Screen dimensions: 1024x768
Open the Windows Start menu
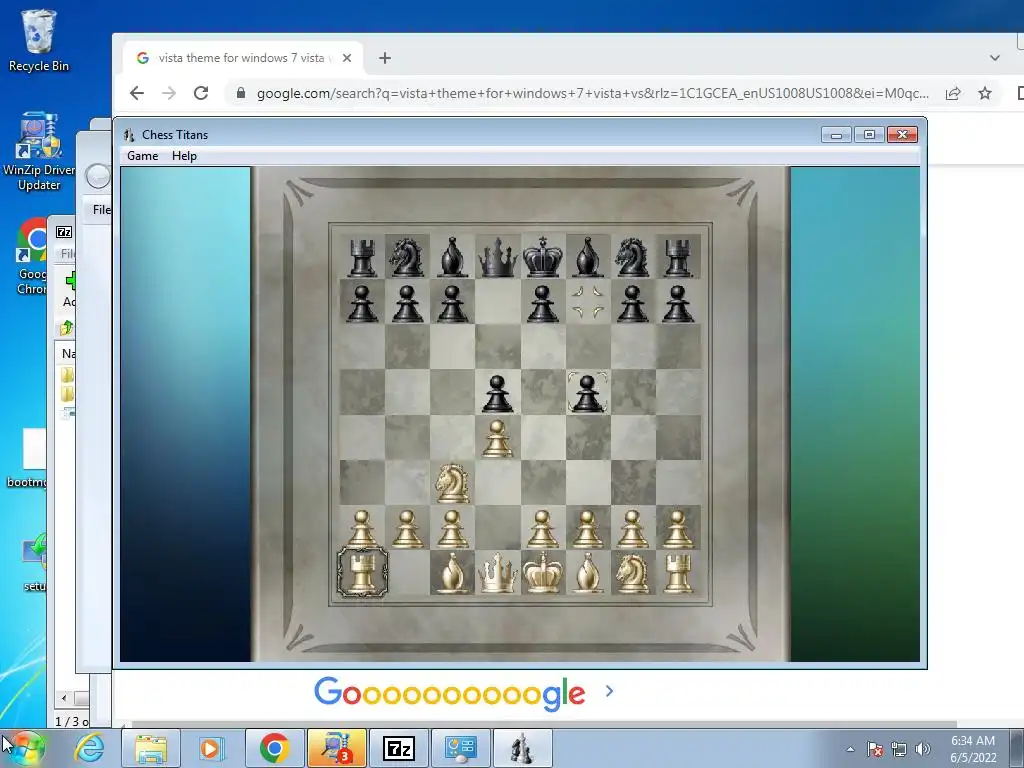(x=26, y=748)
